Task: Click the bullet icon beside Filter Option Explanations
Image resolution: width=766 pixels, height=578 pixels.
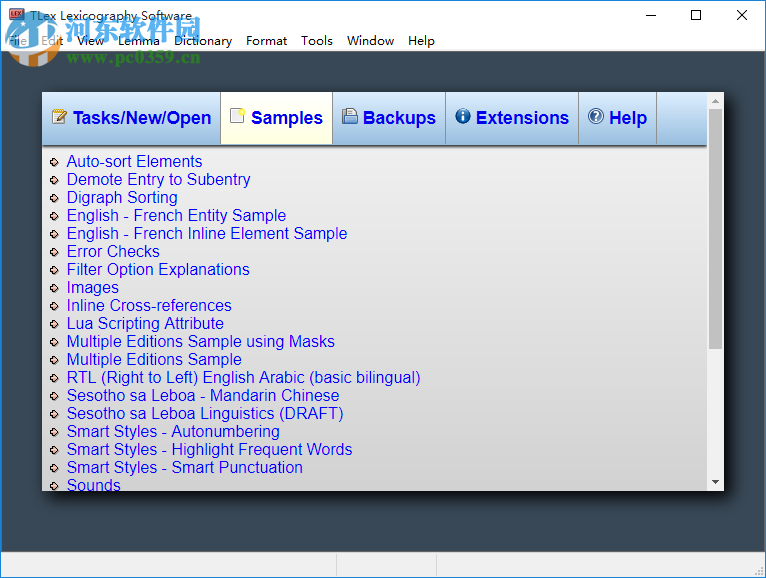Action: [54, 270]
